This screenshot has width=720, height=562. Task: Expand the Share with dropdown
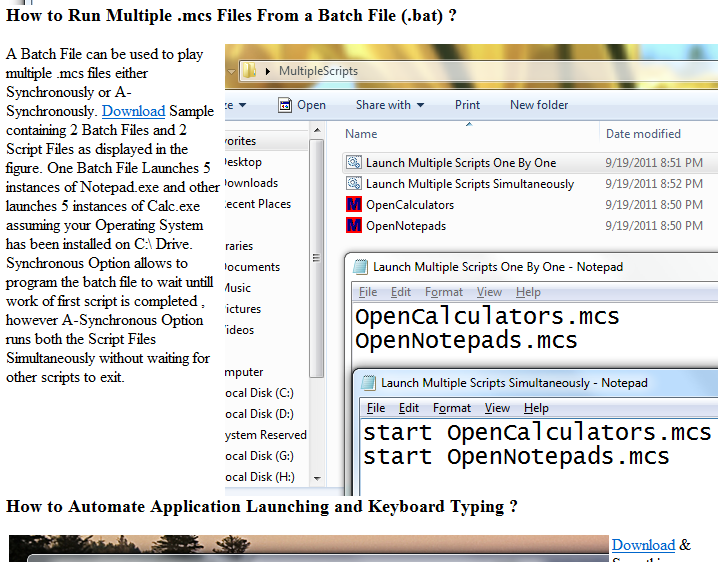389,105
